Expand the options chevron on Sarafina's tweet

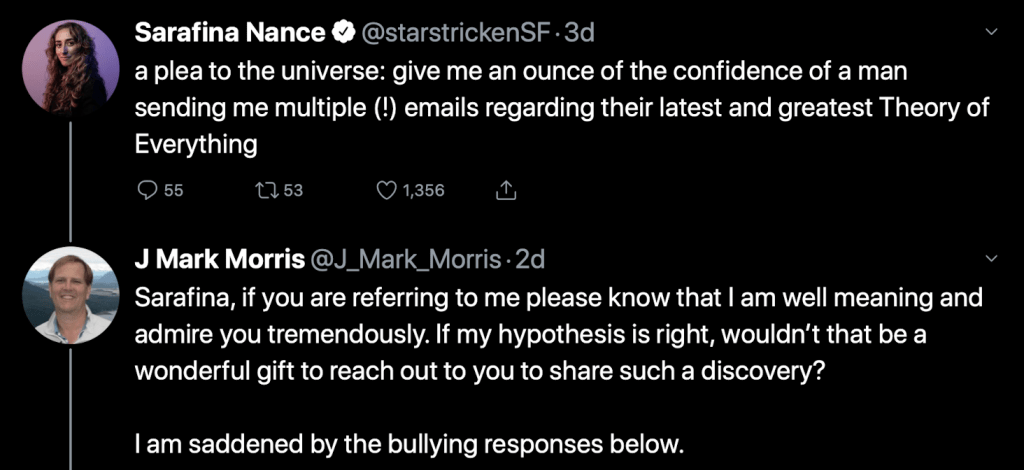coord(992,31)
